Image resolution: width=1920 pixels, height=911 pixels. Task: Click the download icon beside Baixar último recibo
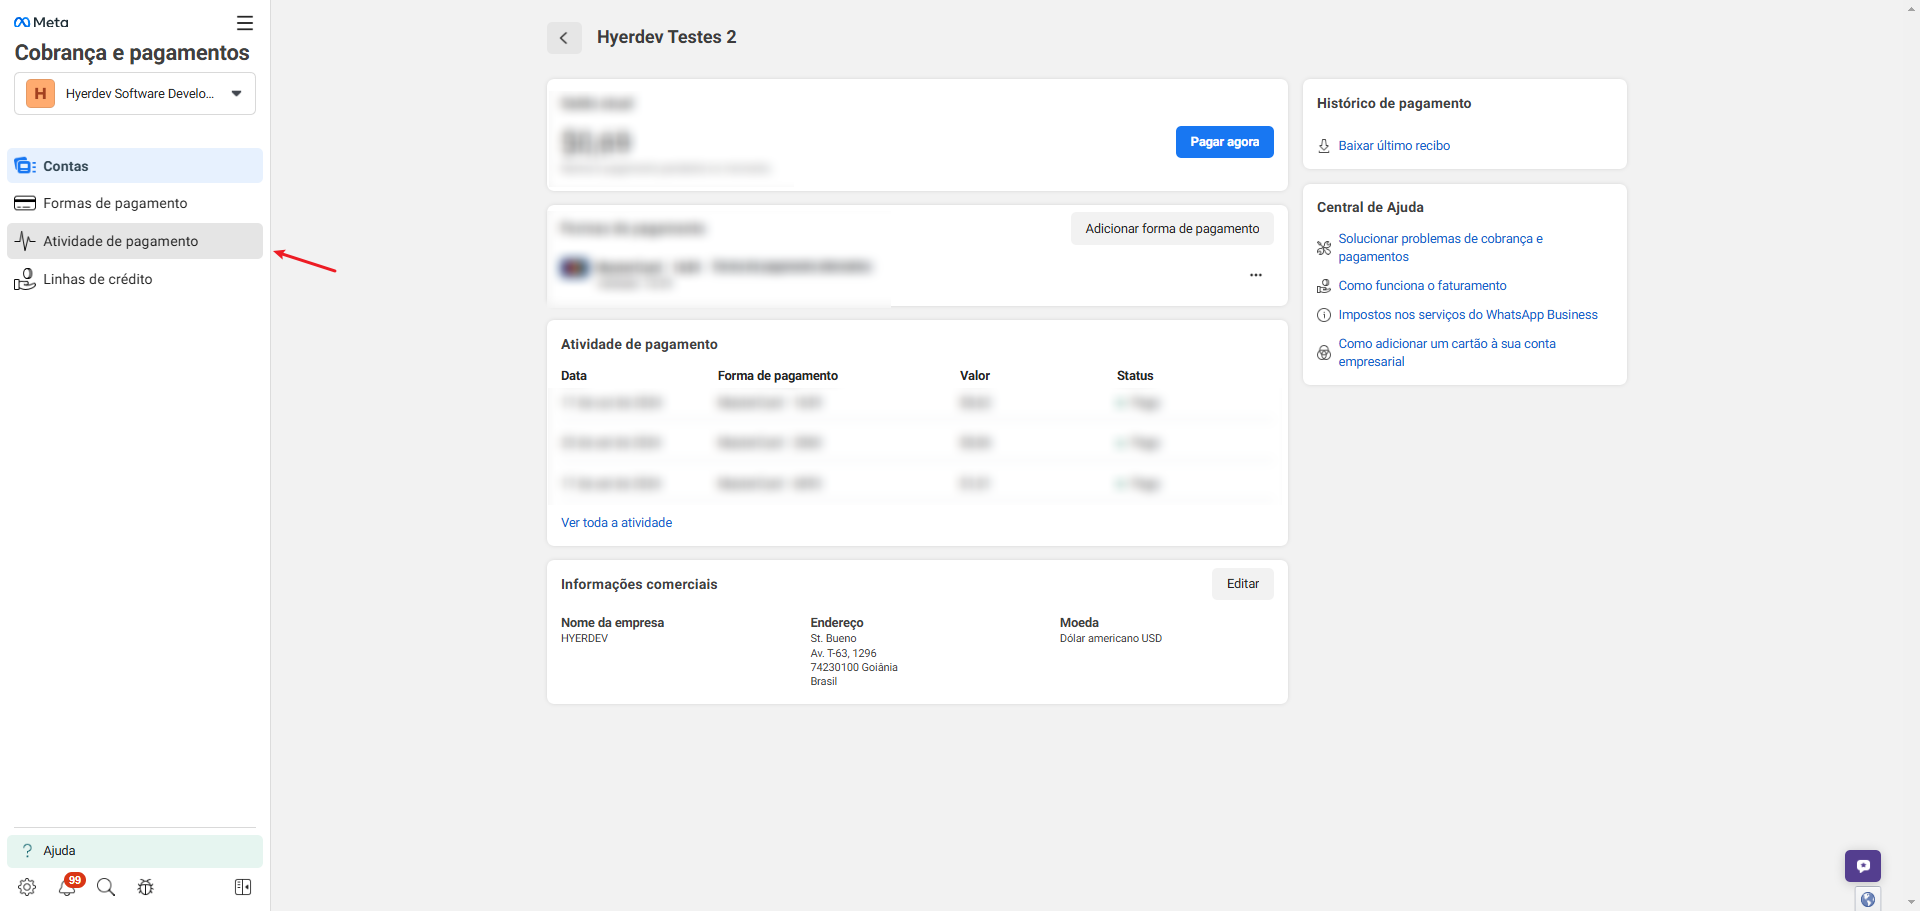1324,146
